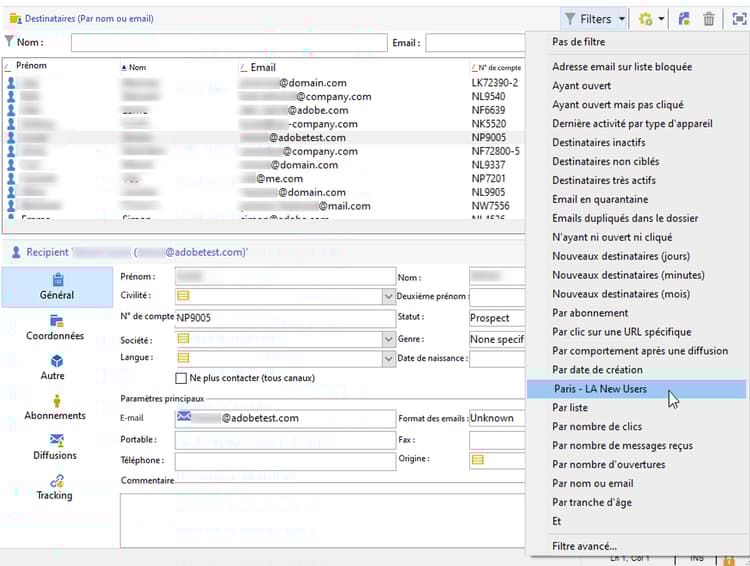Click the gear actions icon in toolbar
The image size is (750, 566).
pyautogui.click(x=646, y=19)
